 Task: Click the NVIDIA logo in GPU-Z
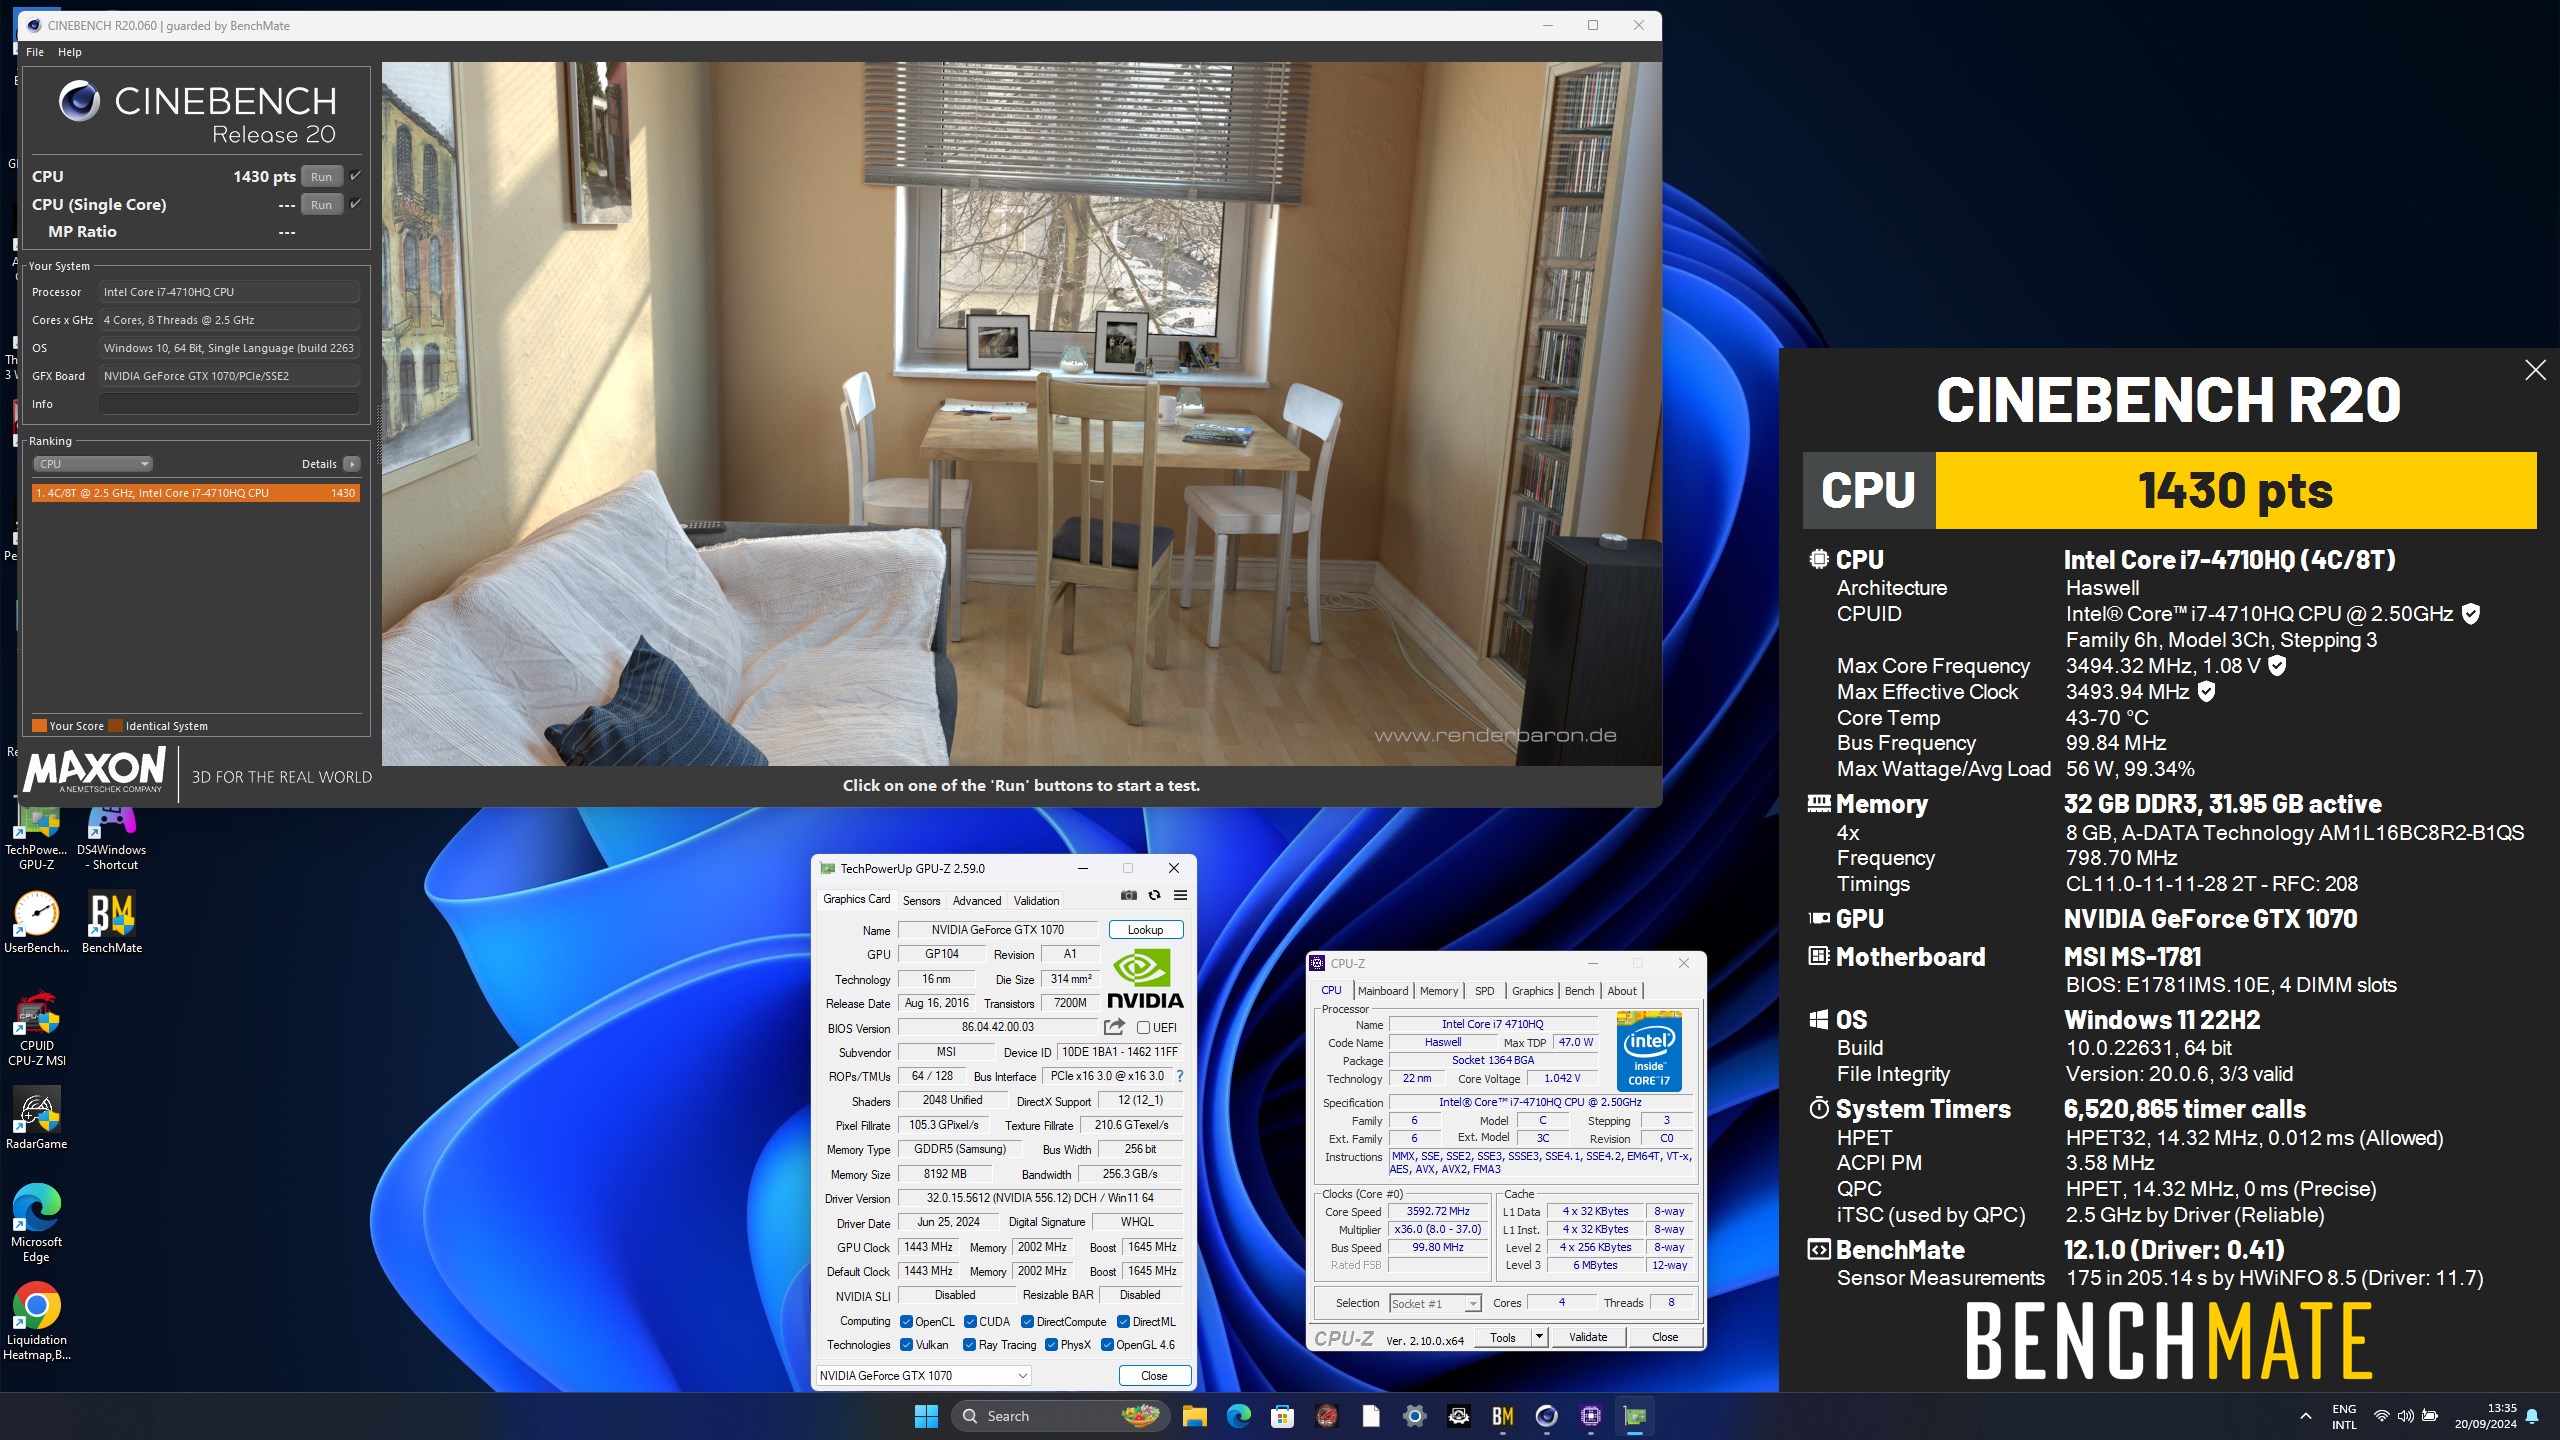coord(1145,980)
